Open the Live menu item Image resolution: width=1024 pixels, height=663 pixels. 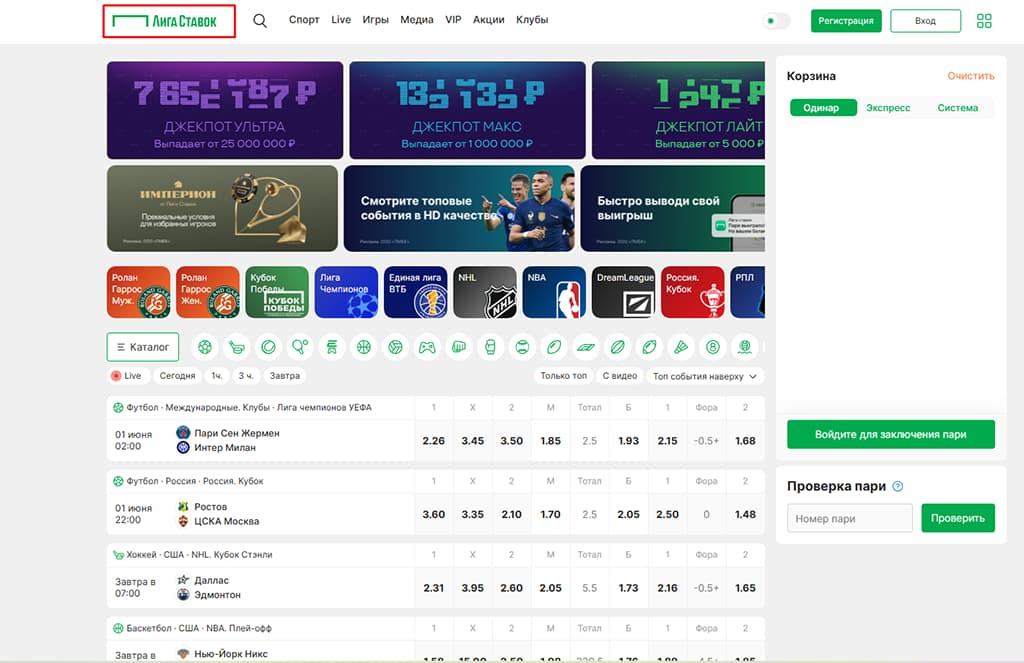(x=341, y=20)
